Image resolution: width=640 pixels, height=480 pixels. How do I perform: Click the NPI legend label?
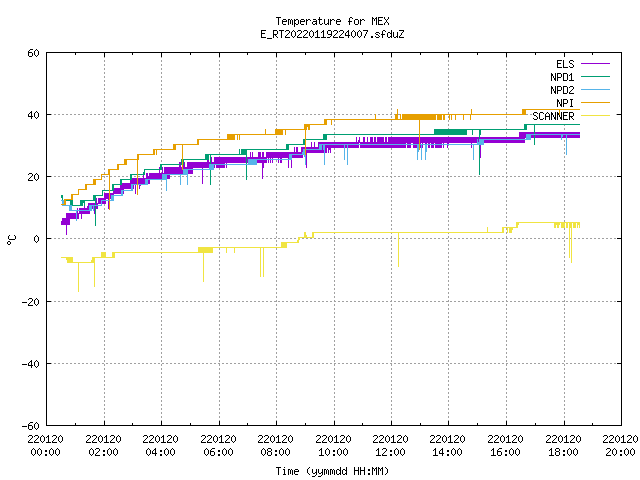pos(565,103)
